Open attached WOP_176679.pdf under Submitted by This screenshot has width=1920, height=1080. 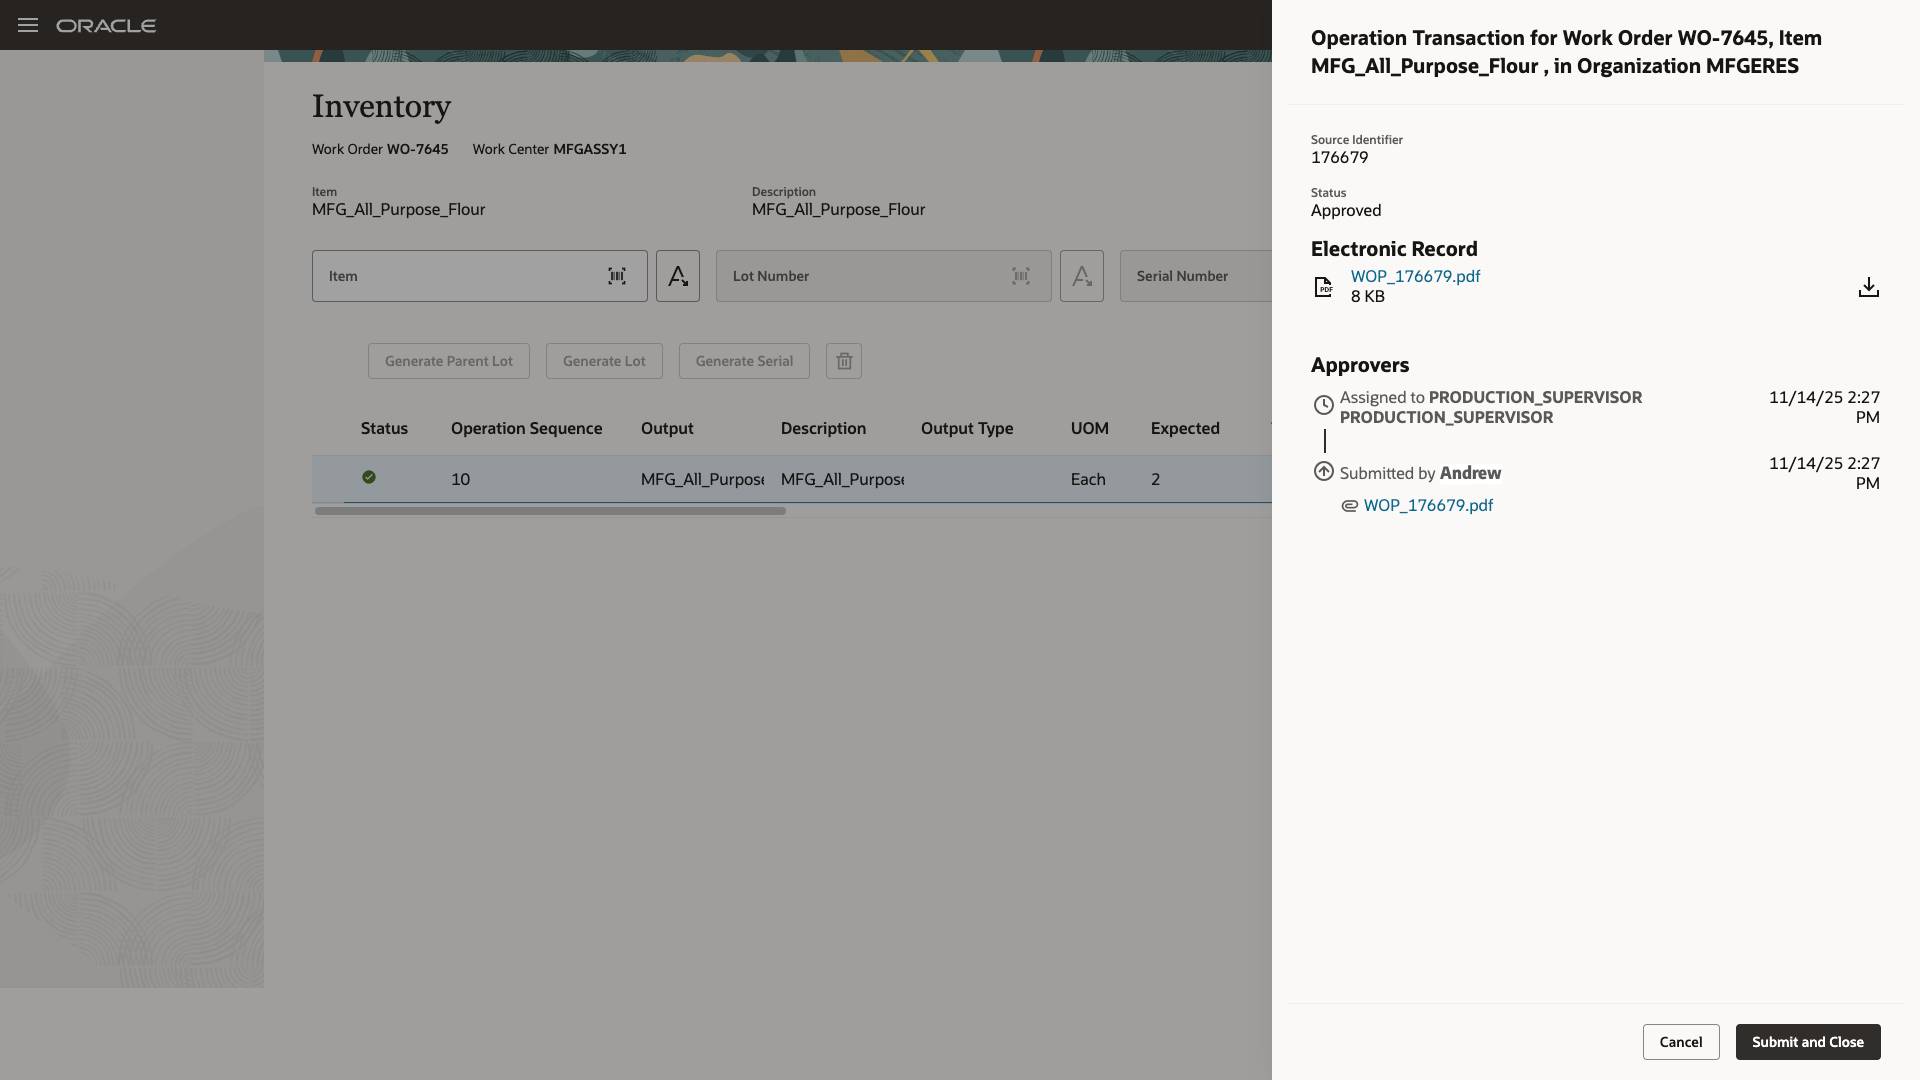click(x=1428, y=506)
